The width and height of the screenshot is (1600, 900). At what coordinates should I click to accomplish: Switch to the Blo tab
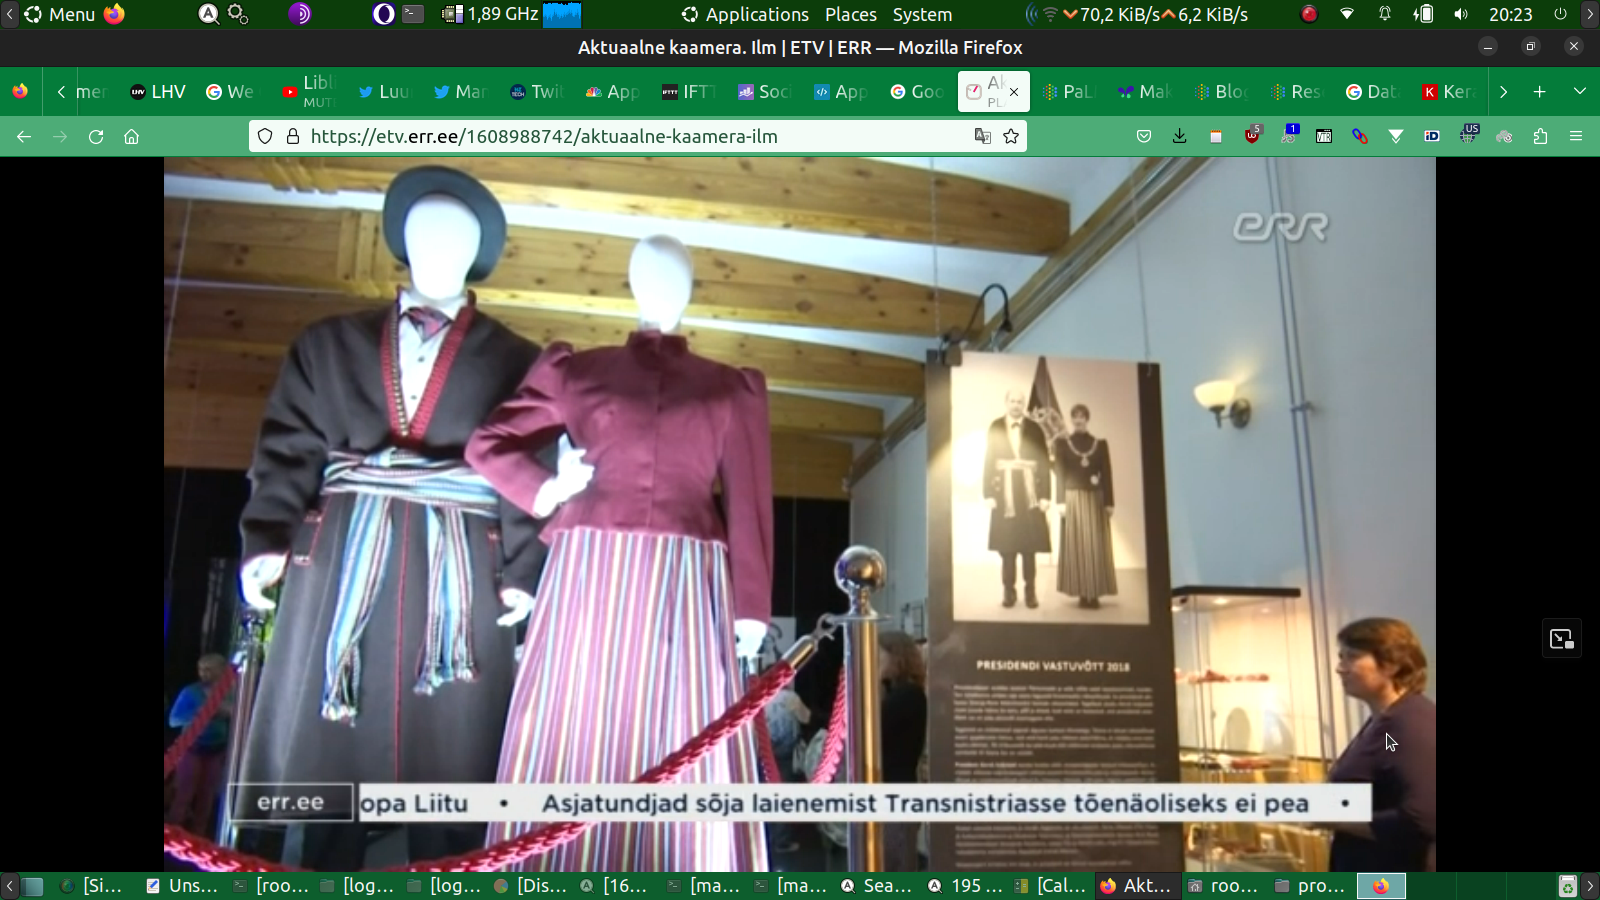pos(1222,92)
